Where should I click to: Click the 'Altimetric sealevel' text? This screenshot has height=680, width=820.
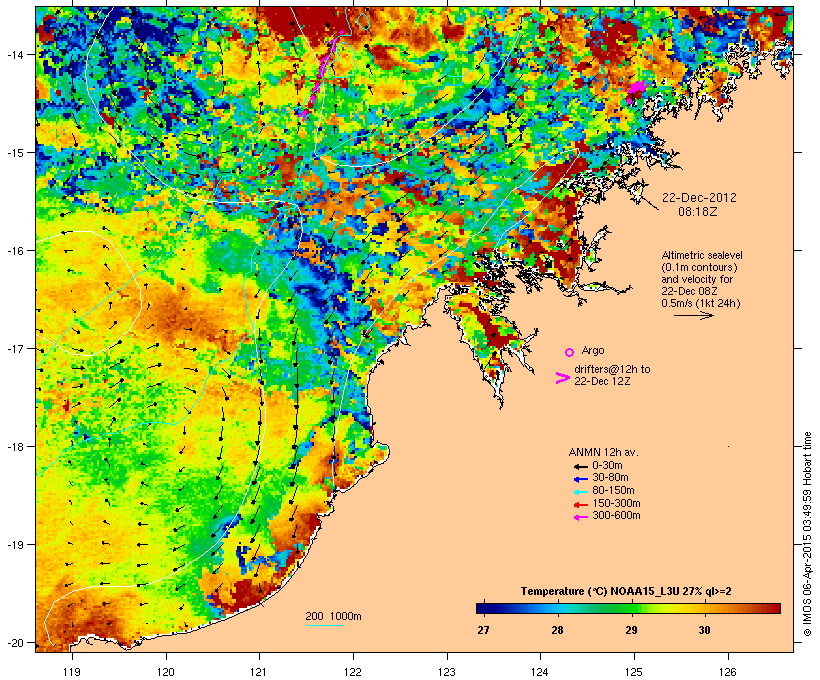(x=702, y=255)
